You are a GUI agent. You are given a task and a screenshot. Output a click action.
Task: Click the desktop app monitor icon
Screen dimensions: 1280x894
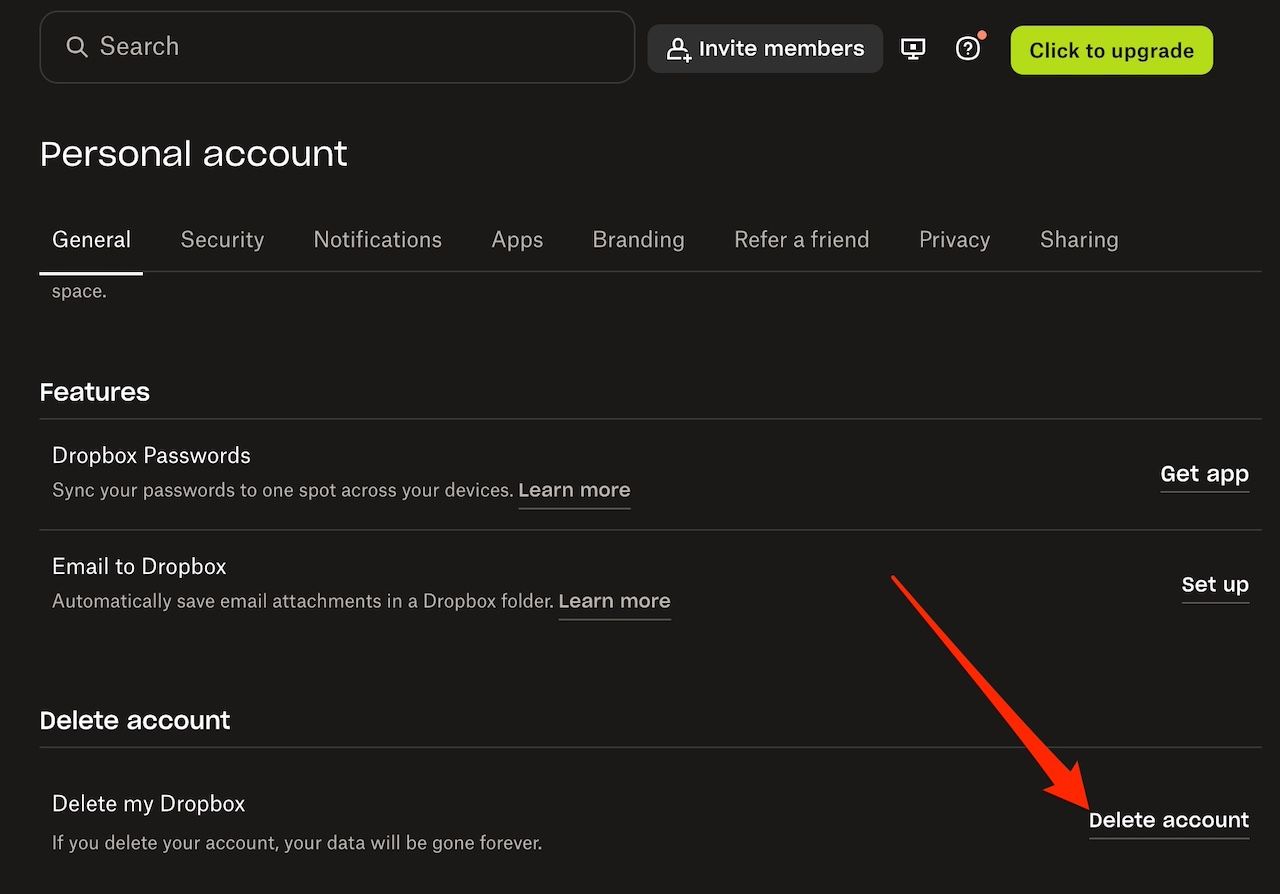click(x=913, y=48)
